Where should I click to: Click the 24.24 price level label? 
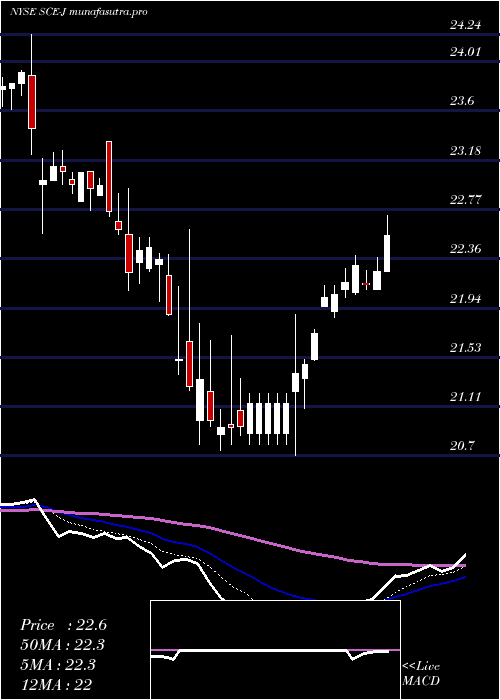click(465, 25)
